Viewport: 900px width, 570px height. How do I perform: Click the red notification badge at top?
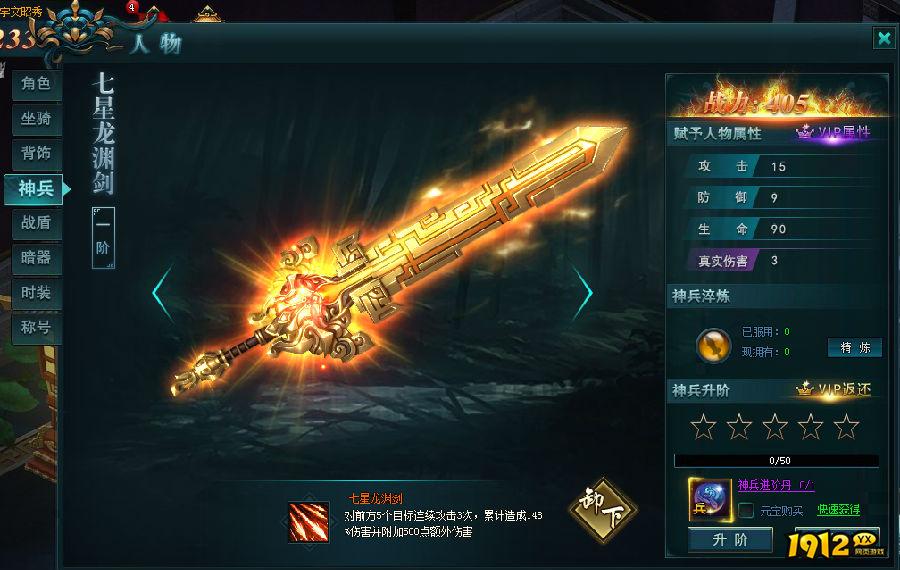pyautogui.click(x=132, y=7)
